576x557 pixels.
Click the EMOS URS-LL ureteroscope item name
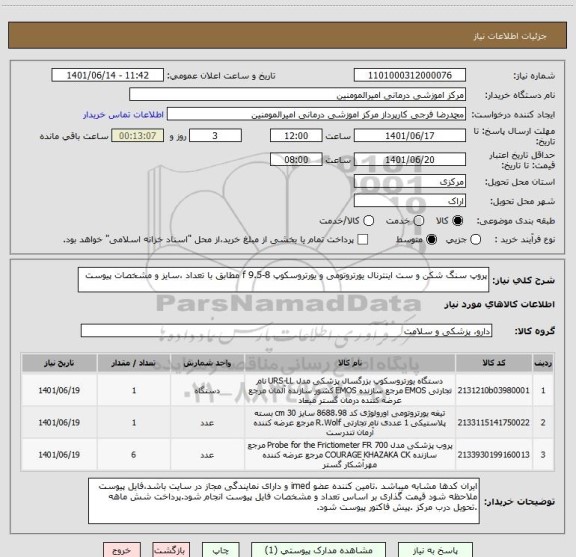(x=350, y=390)
